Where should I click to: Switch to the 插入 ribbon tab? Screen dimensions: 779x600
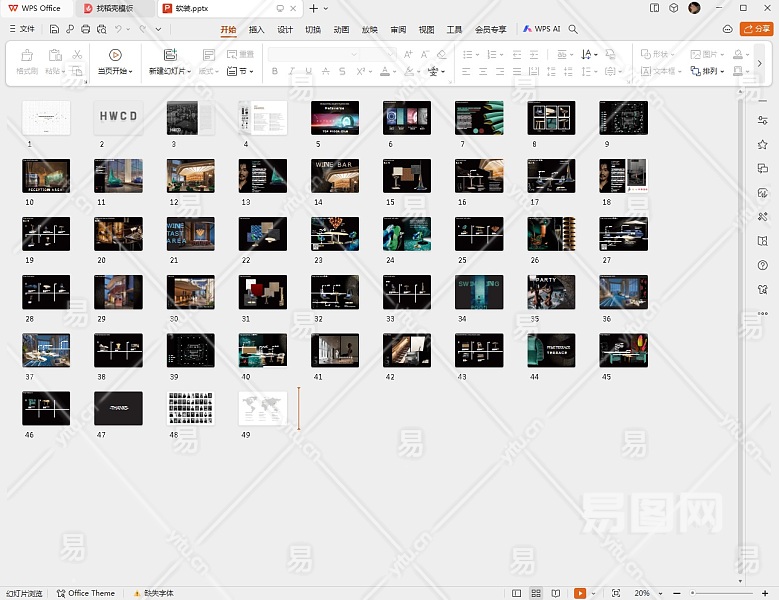click(257, 30)
